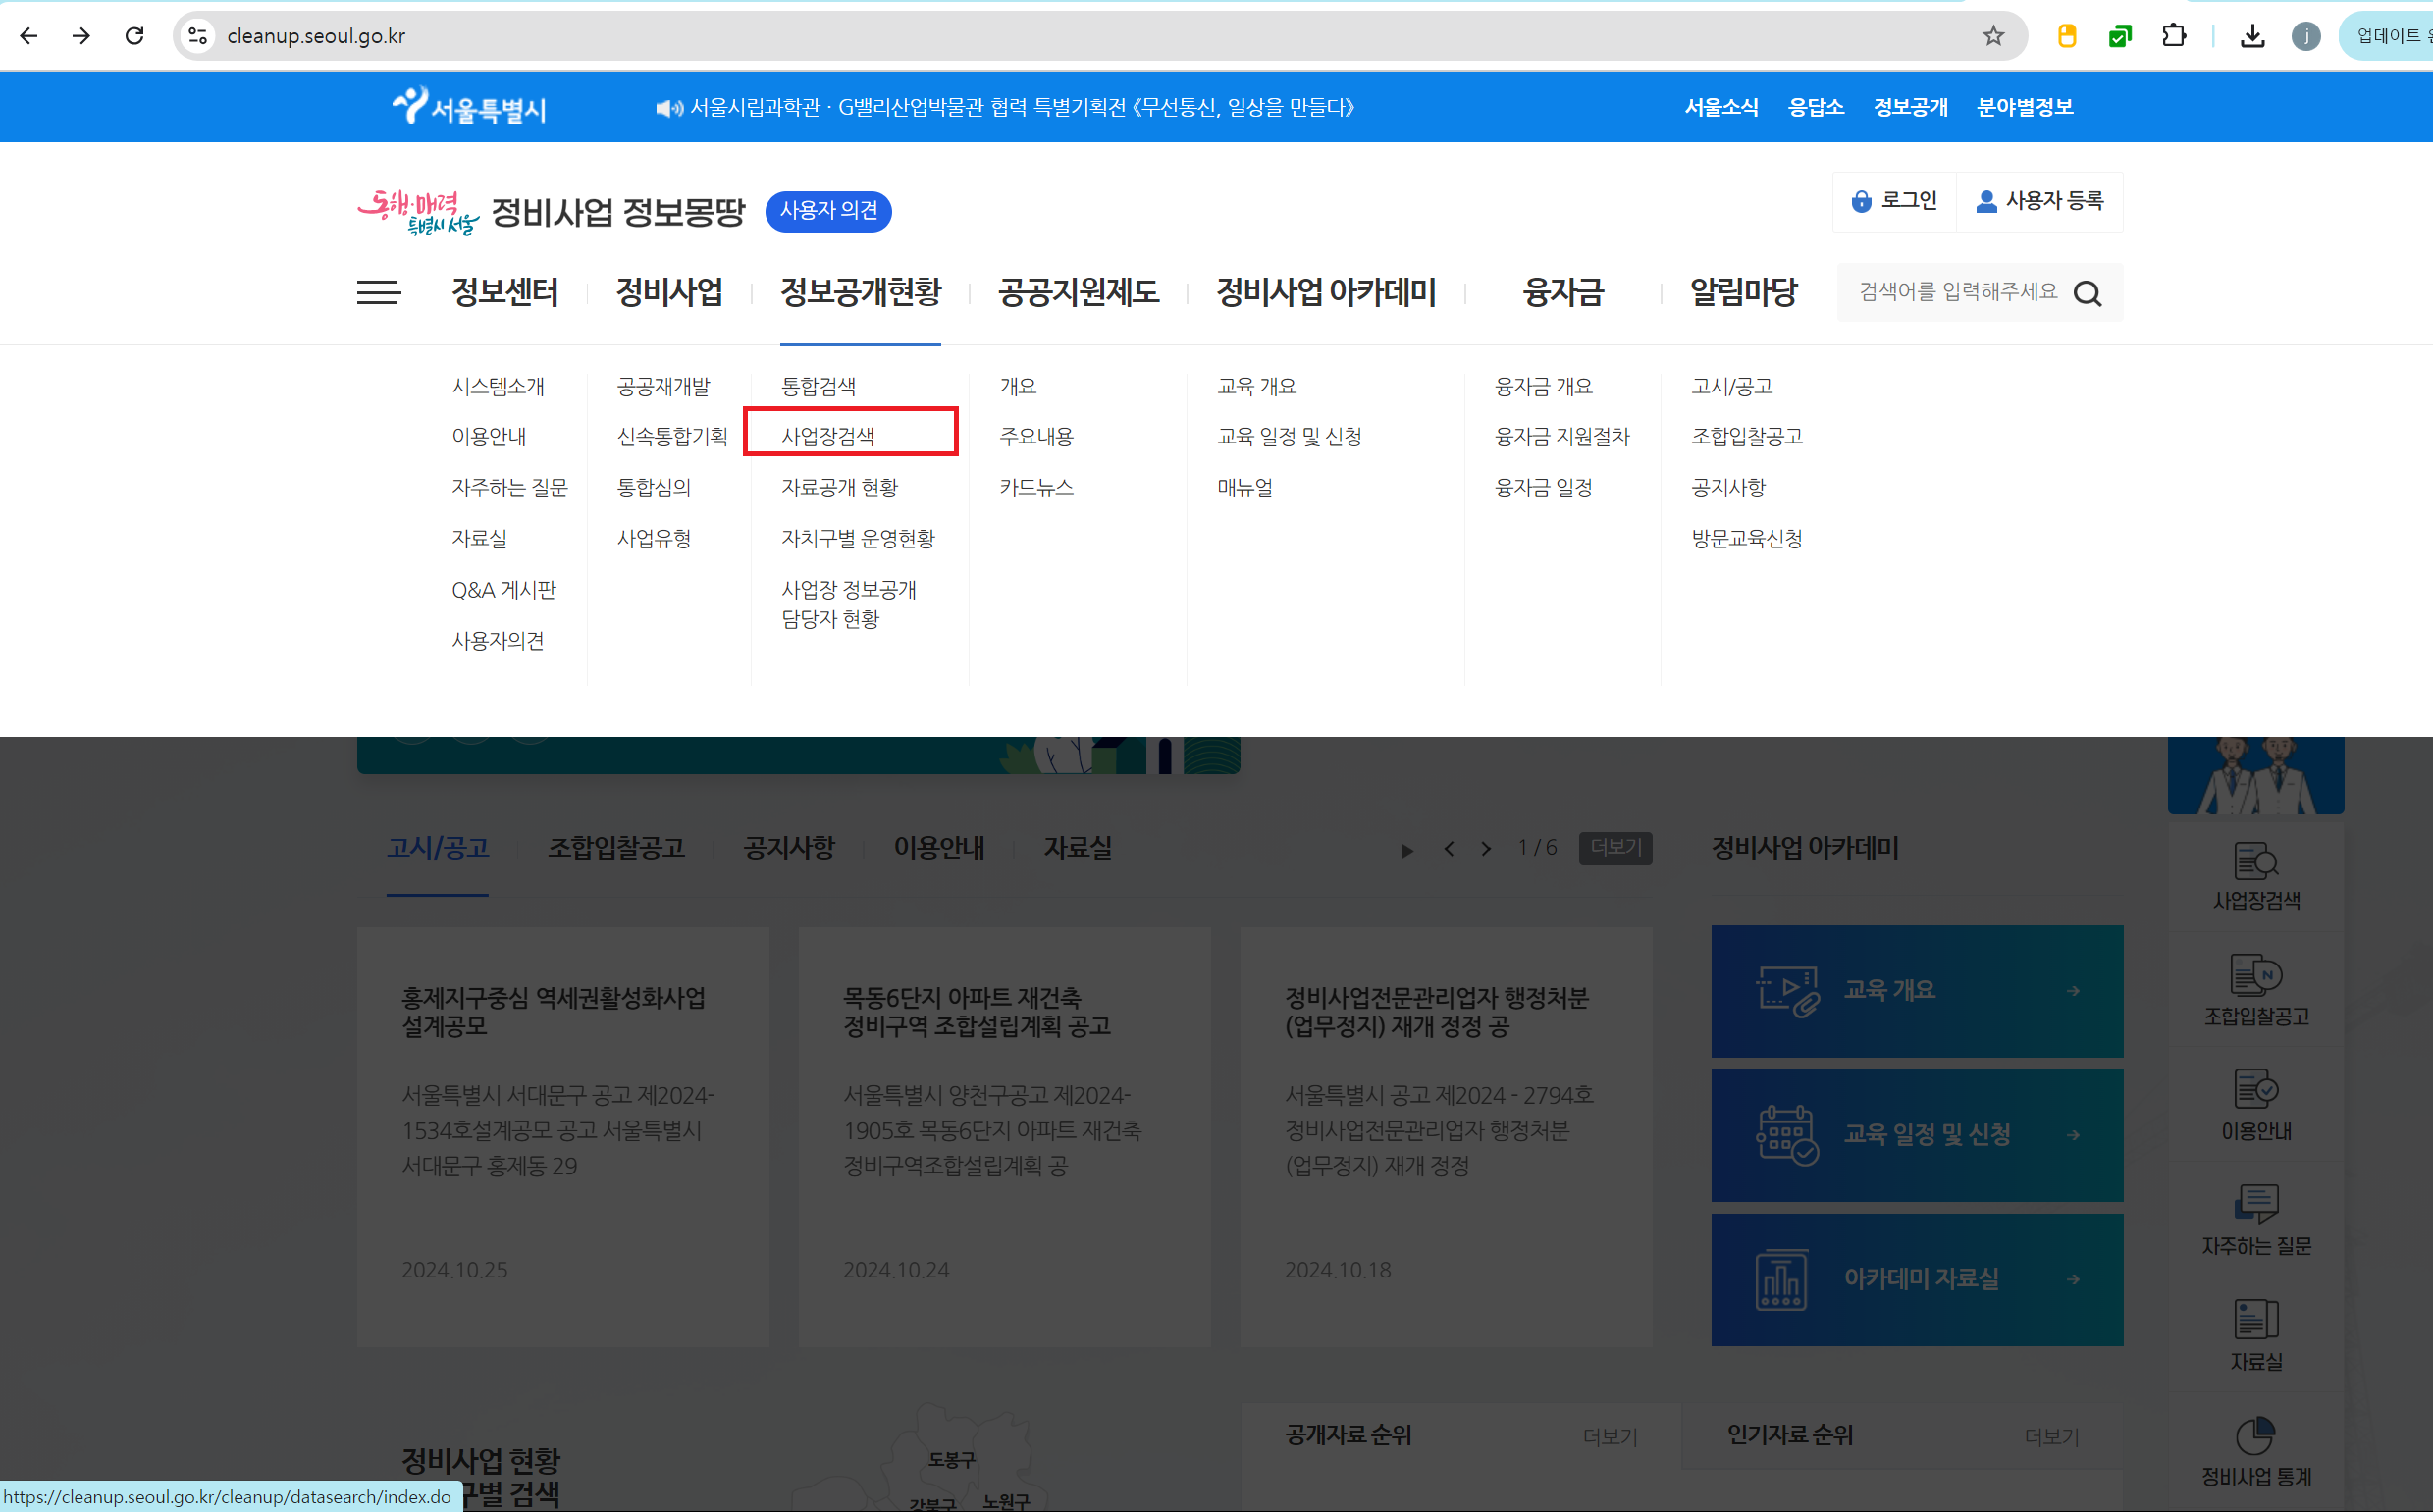Open the 정보공개현황 main menu

click(860, 292)
